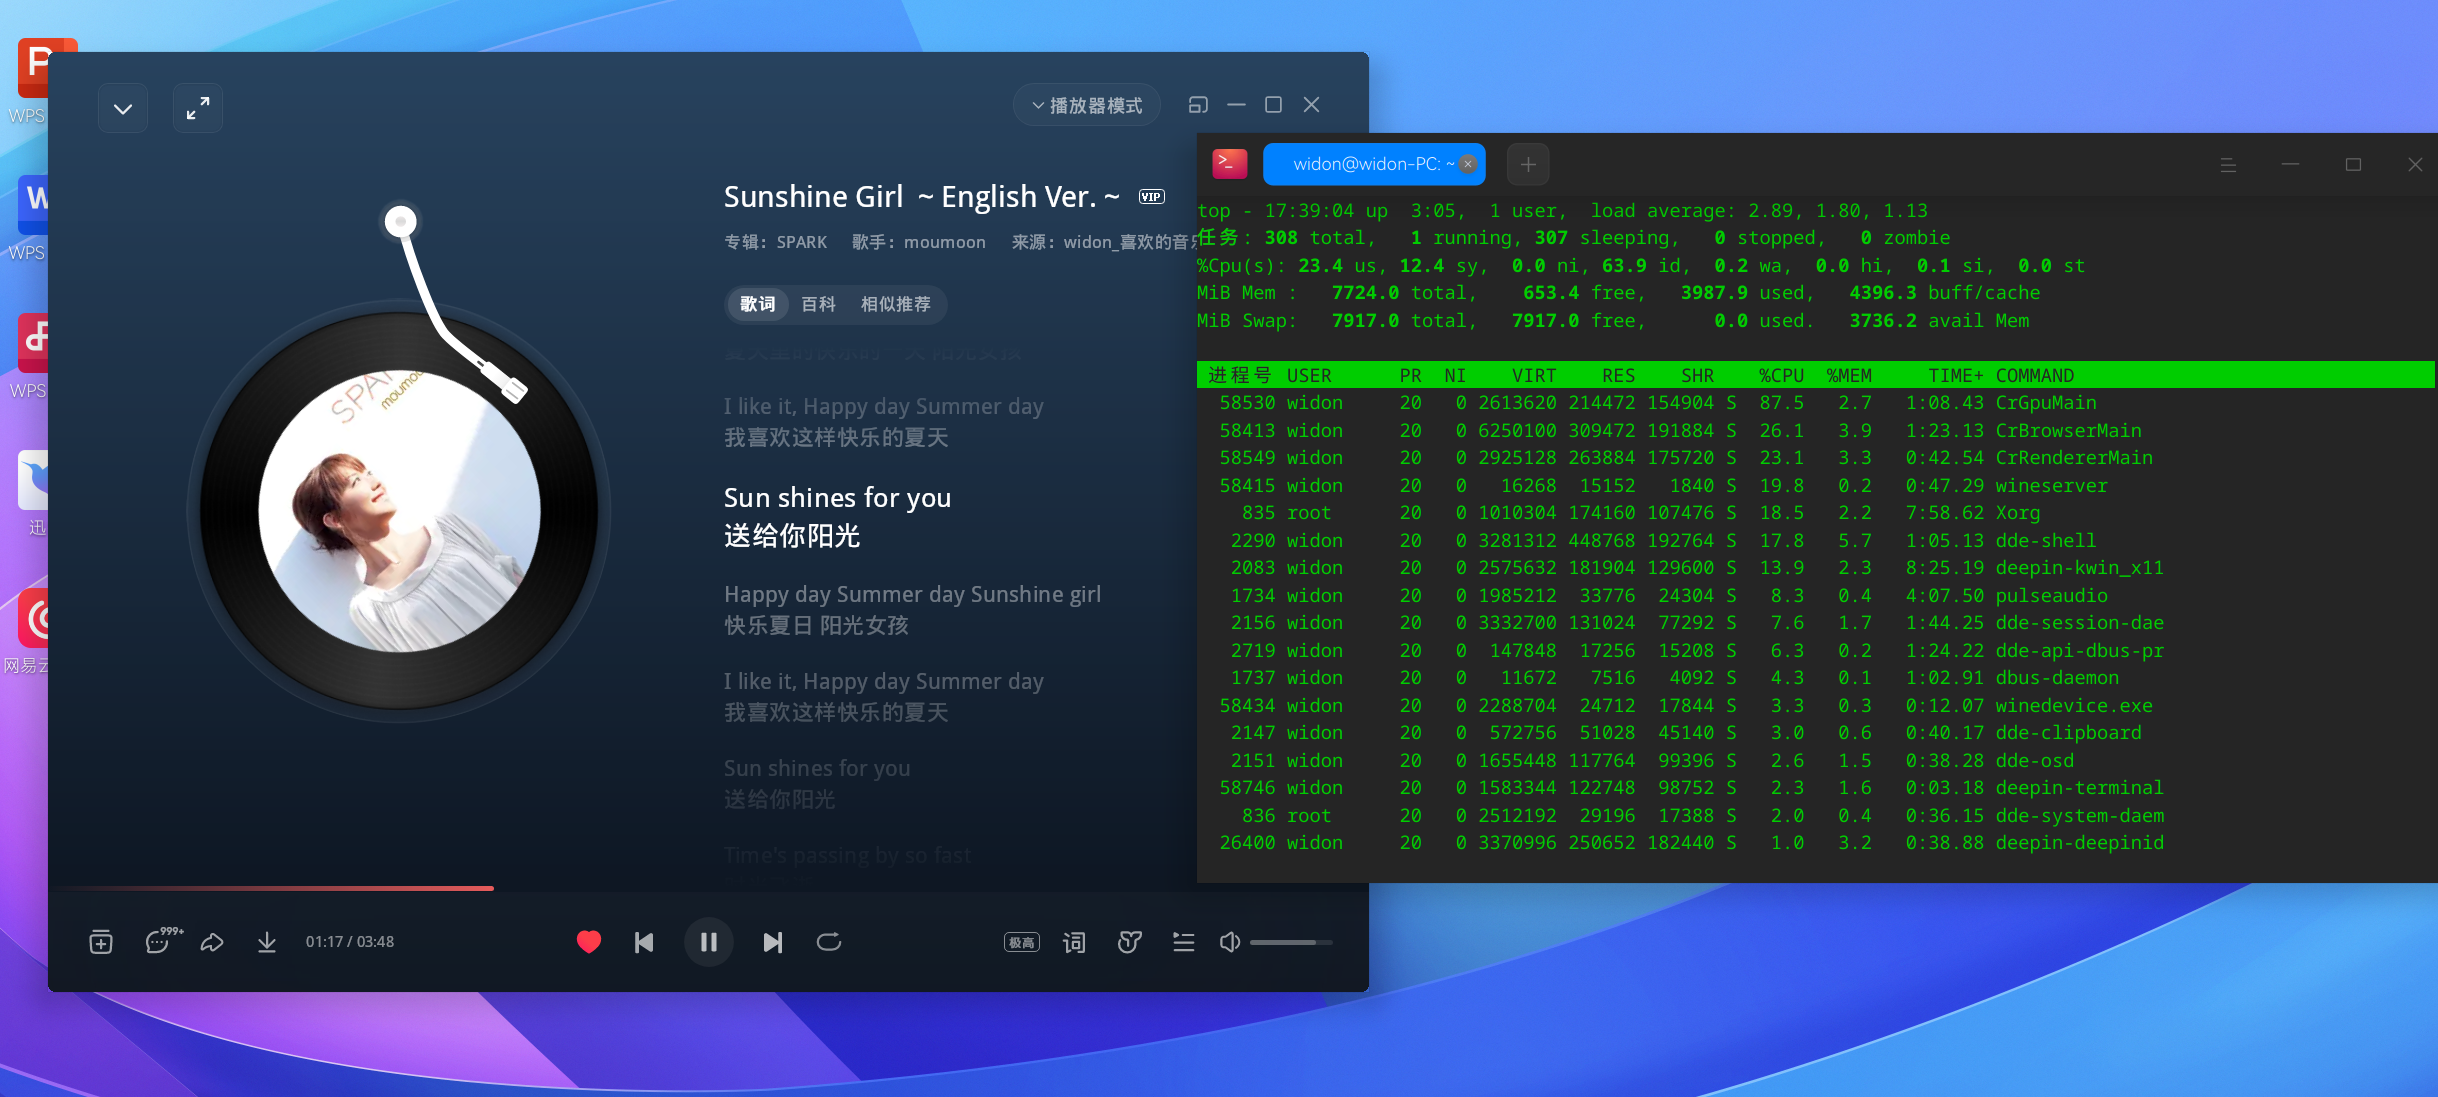Screen dimensions: 2438x1097
Task: Click the %CPU column header in top
Action: (x=1781, y=376)
